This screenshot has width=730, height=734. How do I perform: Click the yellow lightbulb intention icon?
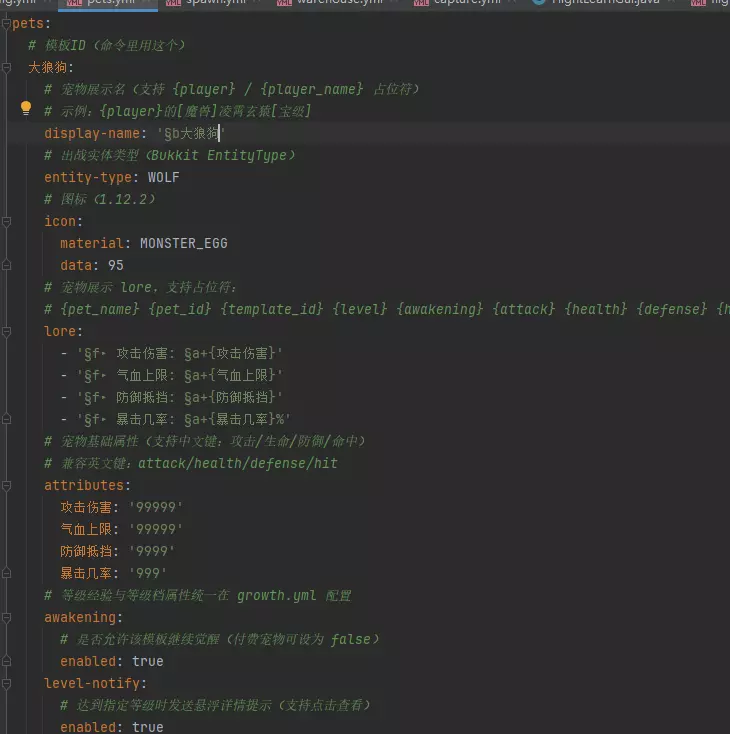[26, 109]
